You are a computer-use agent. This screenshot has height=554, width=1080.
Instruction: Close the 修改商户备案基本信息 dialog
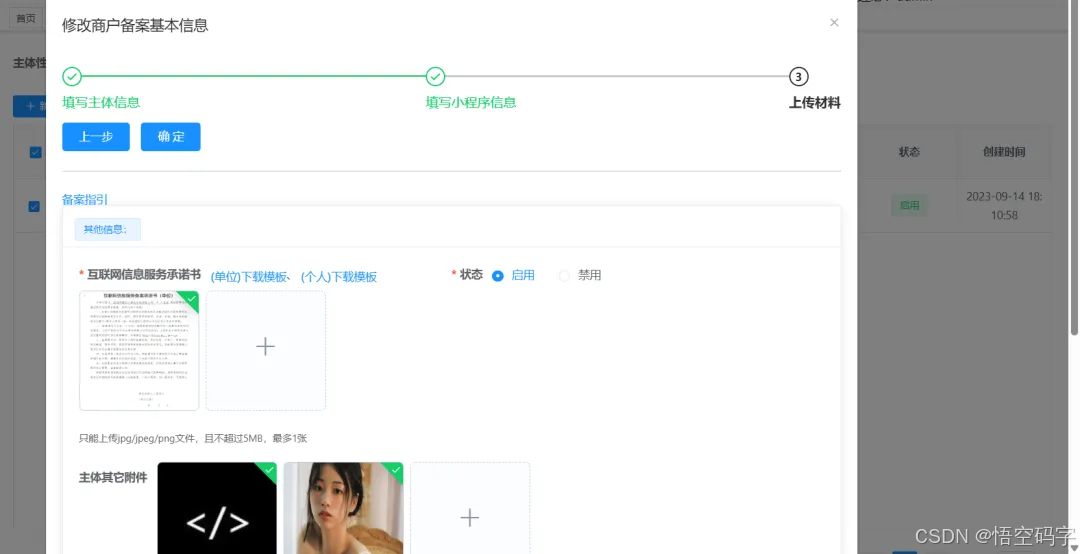point(834,23)
